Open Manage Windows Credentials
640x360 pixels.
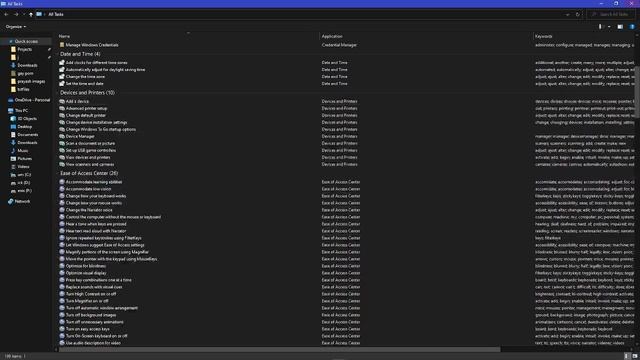tap(92, 45)
